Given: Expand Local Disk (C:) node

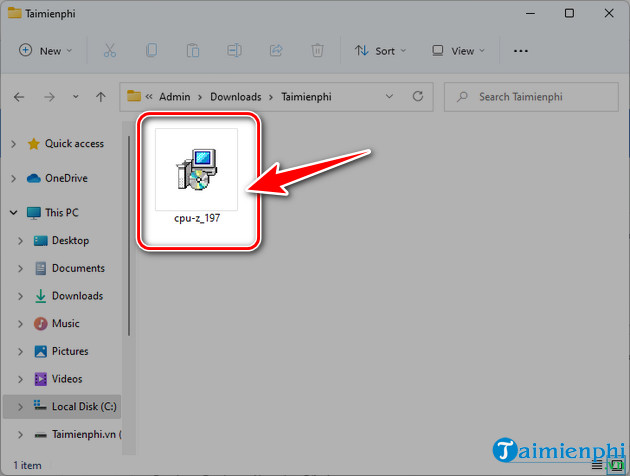Looking at the screenshot, I should [x=20, y=407].
